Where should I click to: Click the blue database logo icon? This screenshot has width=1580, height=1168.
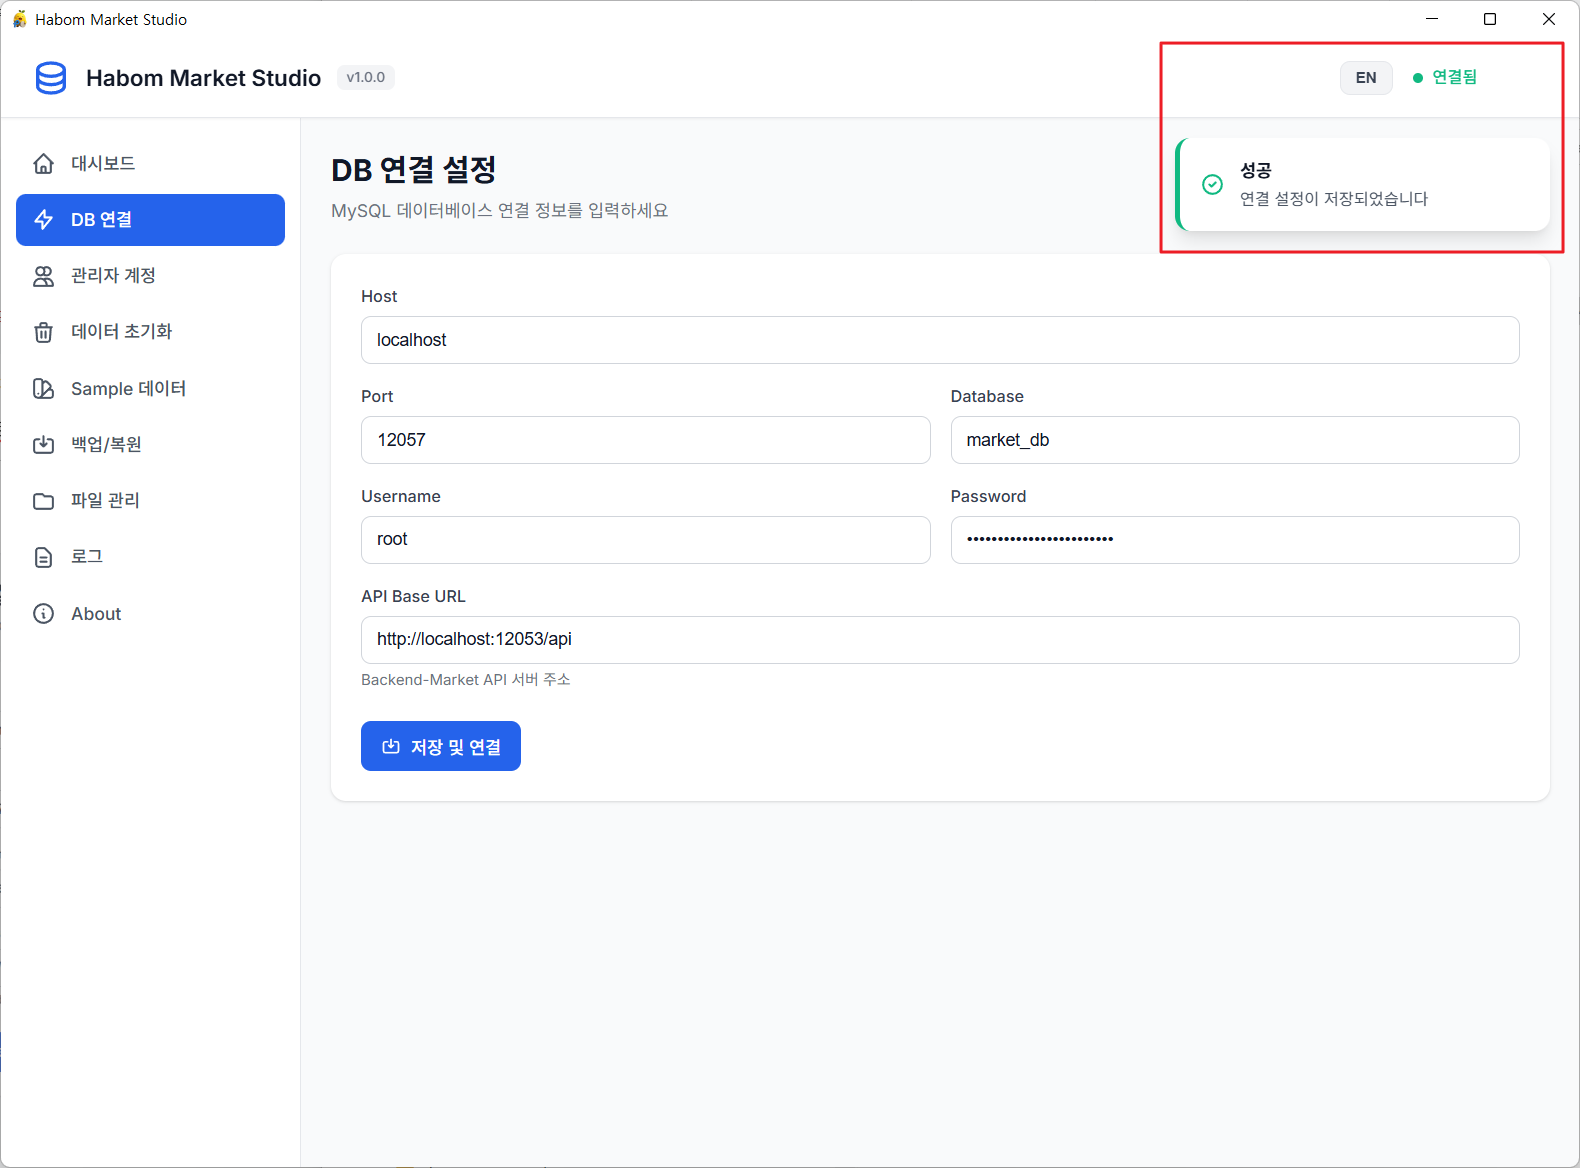point(51,78)
